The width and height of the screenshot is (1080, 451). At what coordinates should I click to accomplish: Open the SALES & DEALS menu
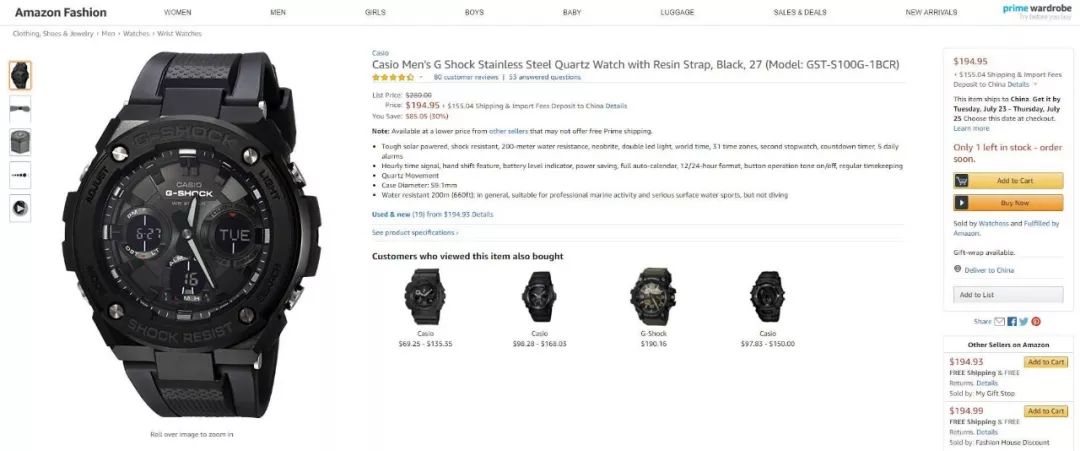800,12
